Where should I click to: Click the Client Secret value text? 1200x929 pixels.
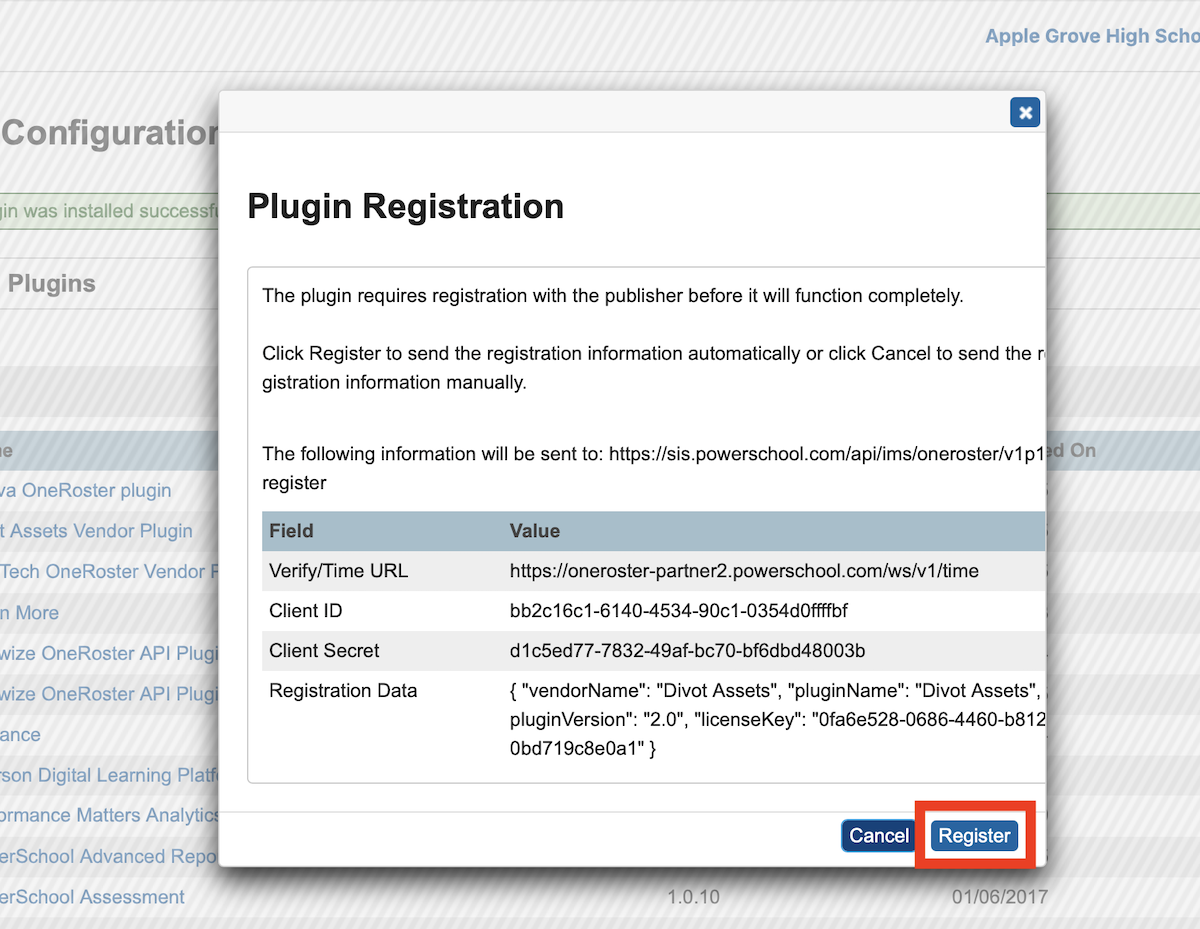click(686, 650)
